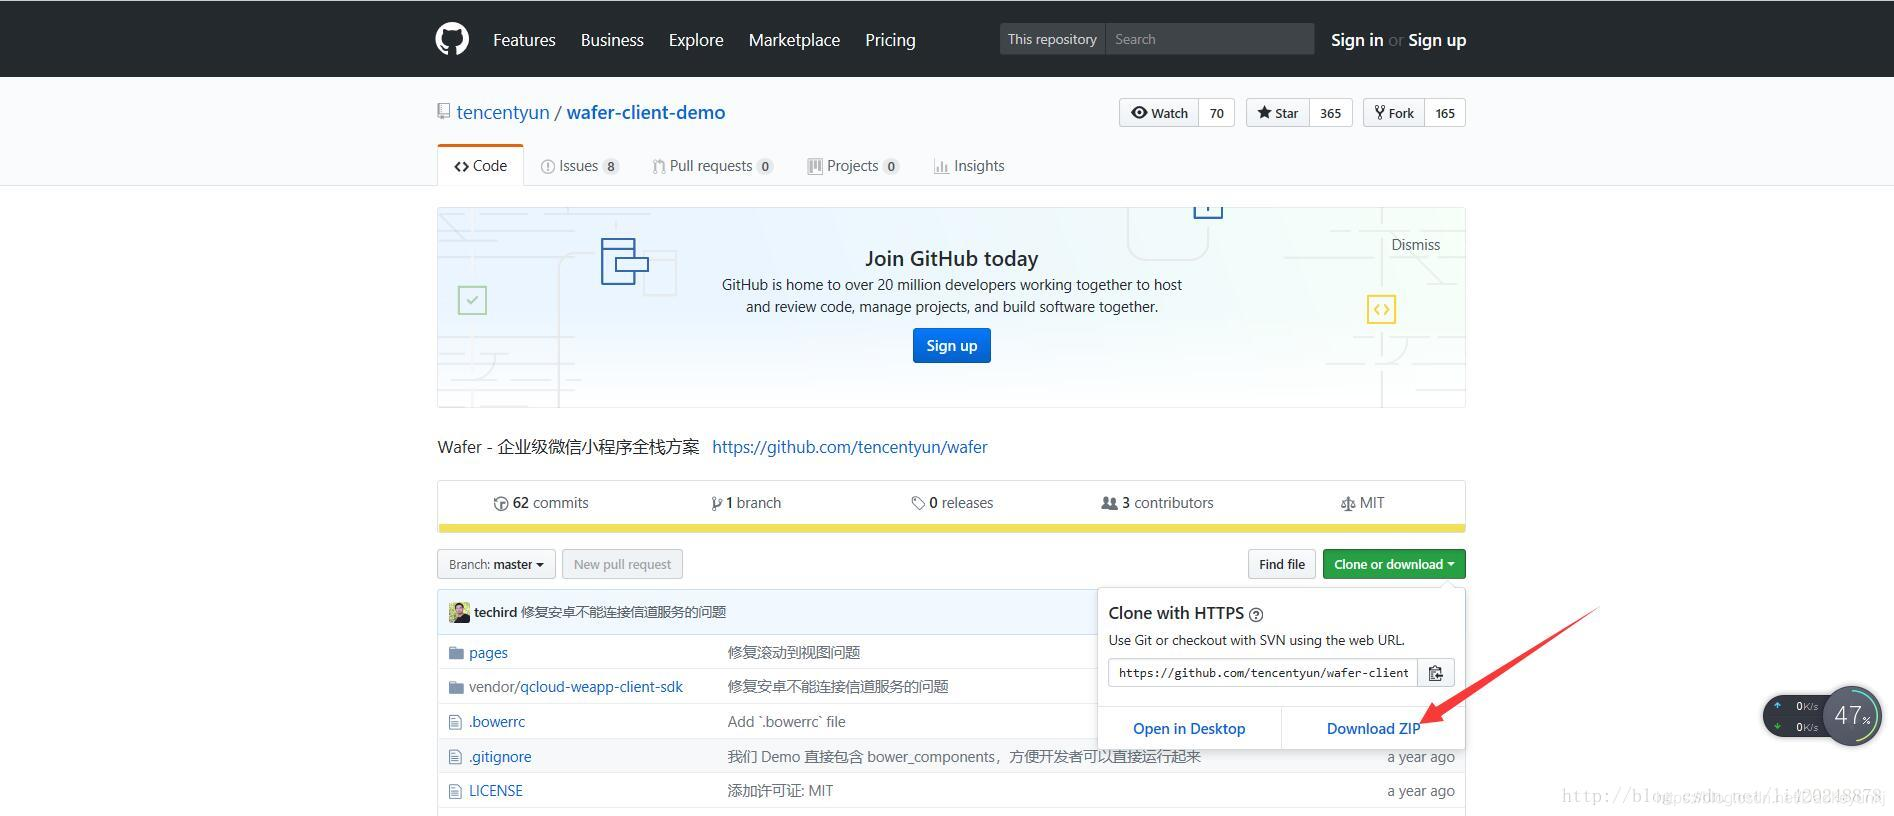The height and width of the screenshot is (816, 1894).
Task: Watch the repository
Action: [x=1159, y=113]
